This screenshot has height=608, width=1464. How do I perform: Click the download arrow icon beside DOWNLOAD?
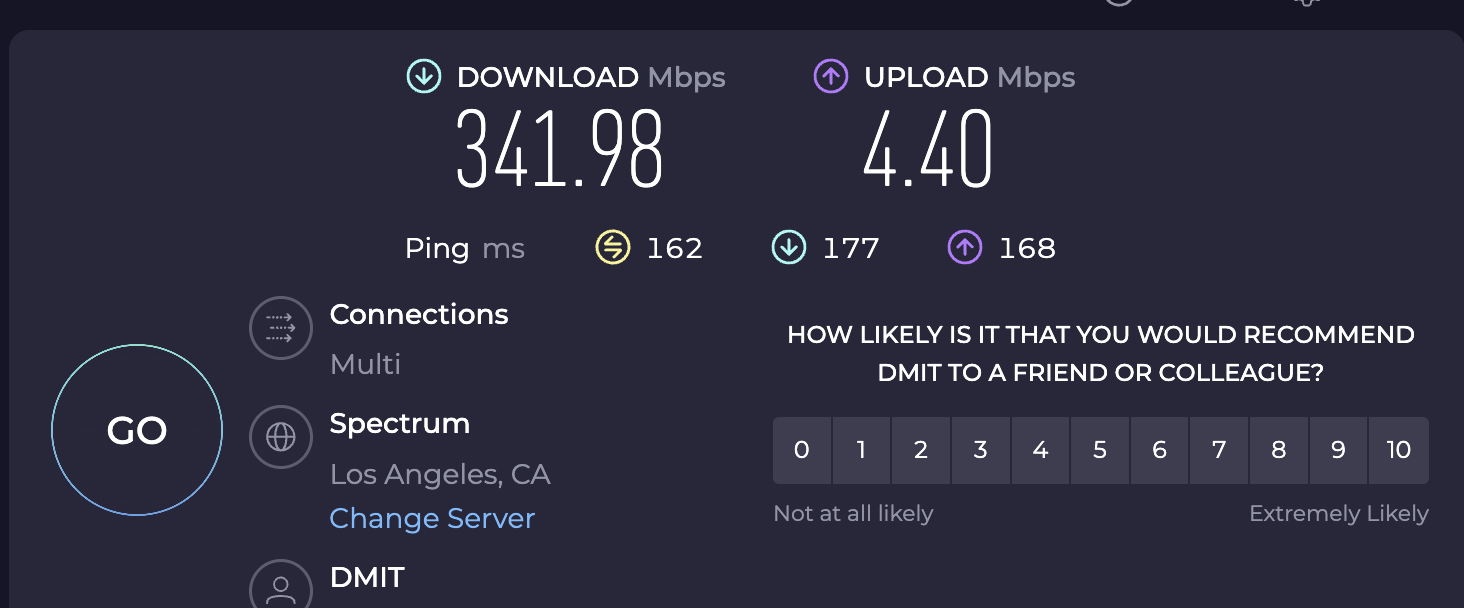424,77
